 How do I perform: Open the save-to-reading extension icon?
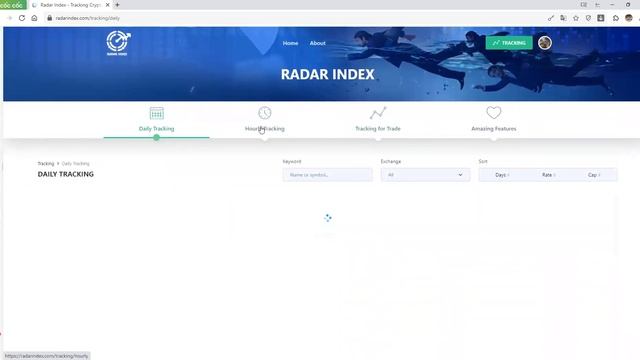click(601, 18)
